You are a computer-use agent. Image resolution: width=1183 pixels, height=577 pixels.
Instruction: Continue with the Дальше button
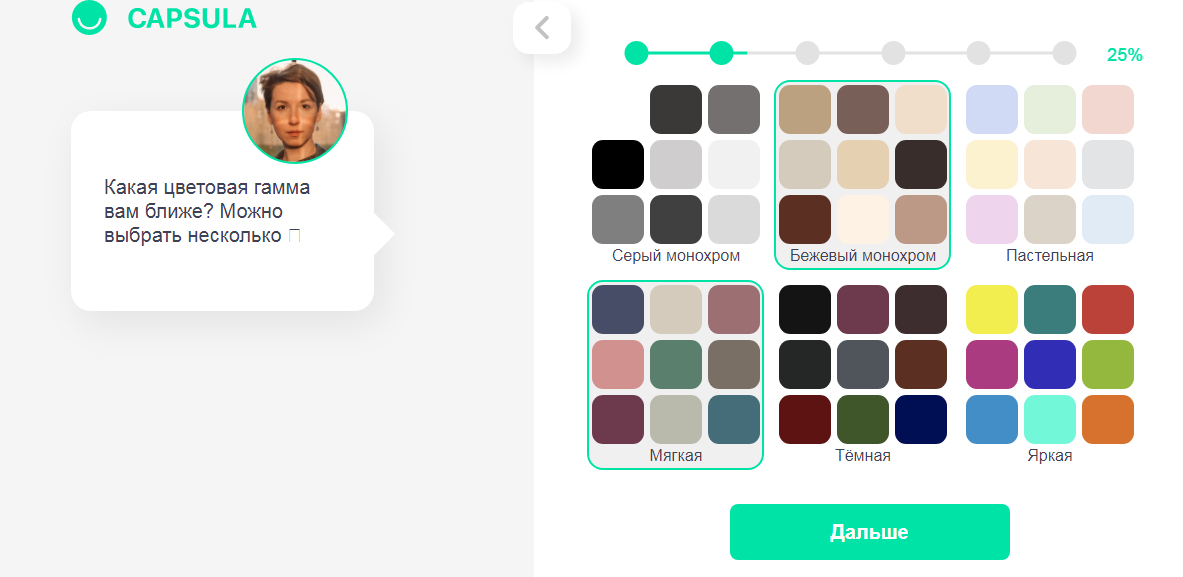point(869,532)
